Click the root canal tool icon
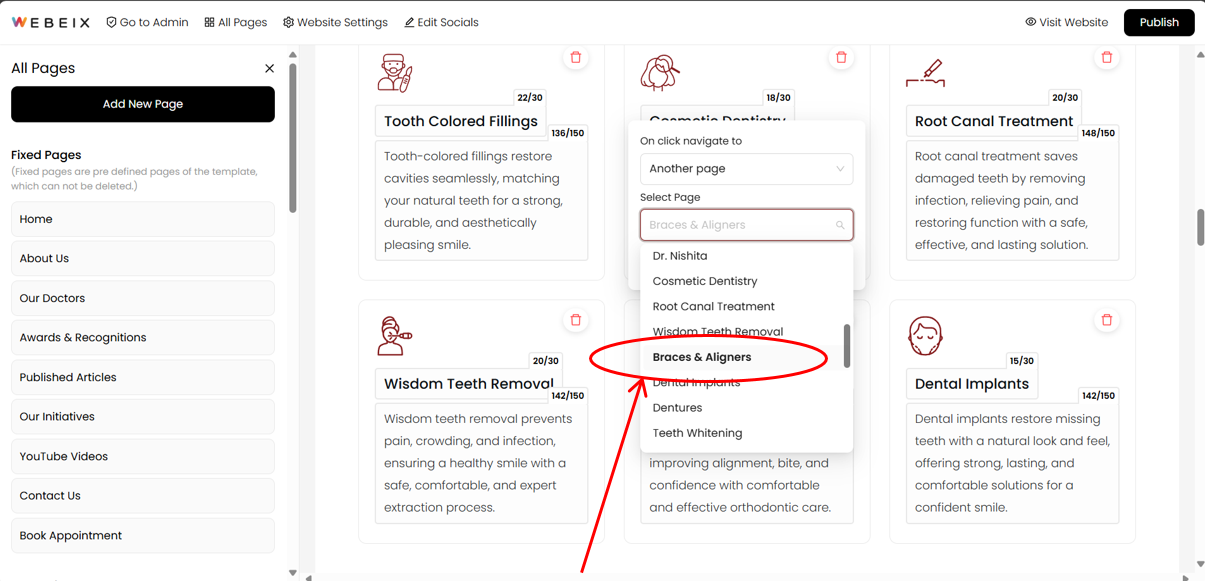1205x581 pixels. point(926,73)
